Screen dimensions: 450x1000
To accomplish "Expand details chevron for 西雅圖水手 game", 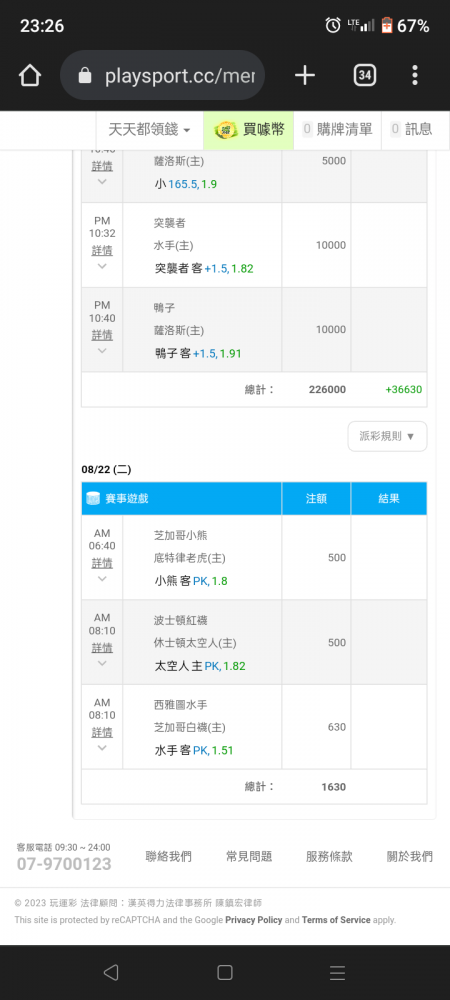I will click(102, 748).
